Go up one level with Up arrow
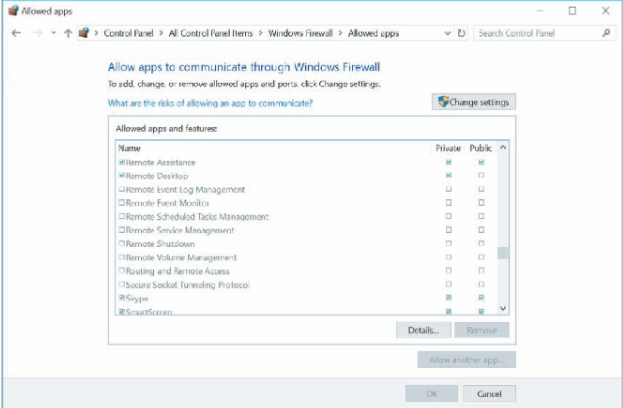The image size is (623, 408). click(68, 33)
